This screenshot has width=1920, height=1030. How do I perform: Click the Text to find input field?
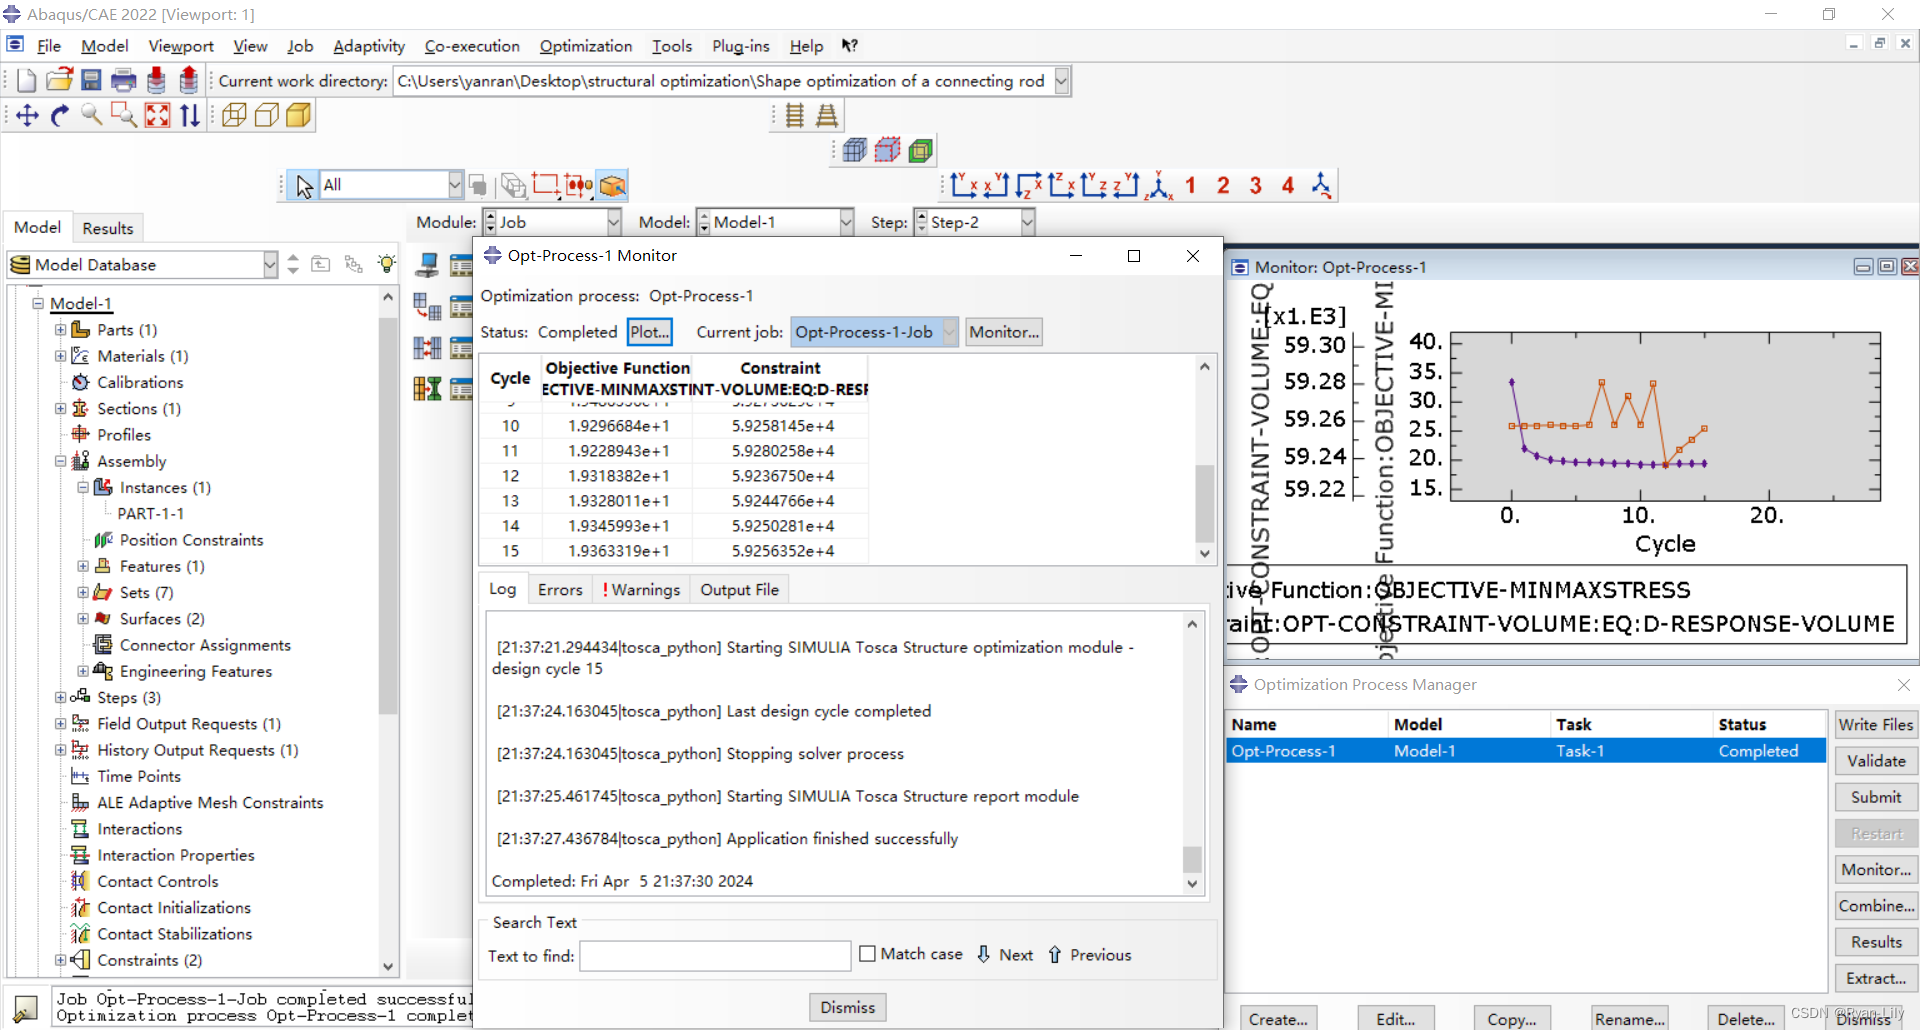point(715,956)
